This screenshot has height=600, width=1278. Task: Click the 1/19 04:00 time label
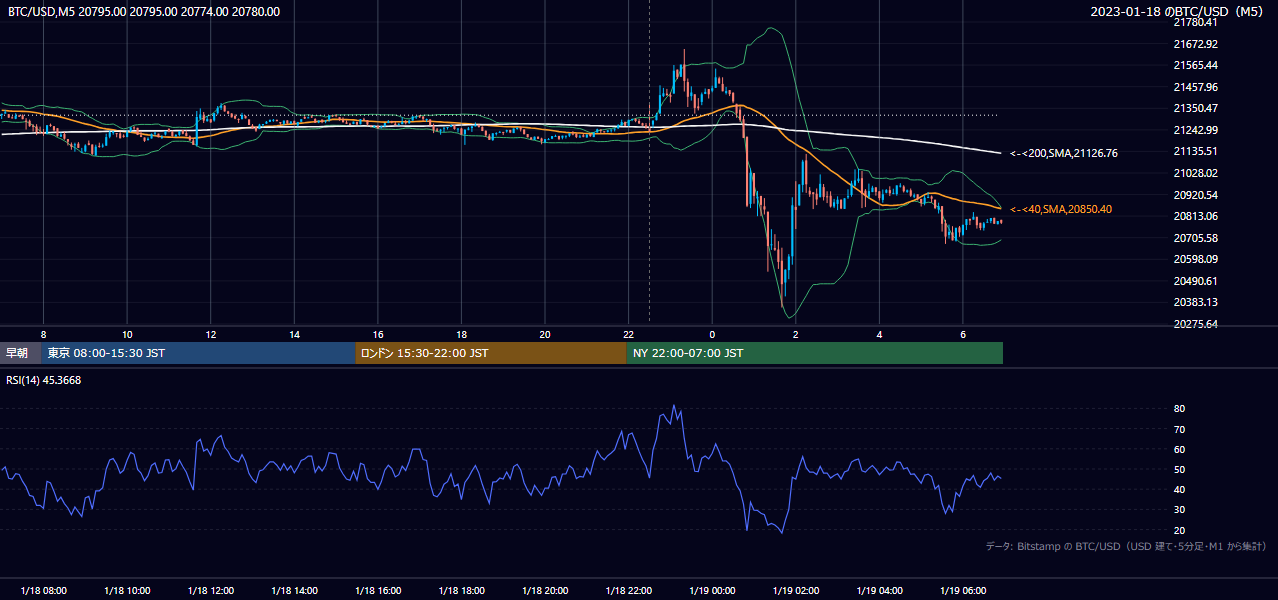[879, 591]
